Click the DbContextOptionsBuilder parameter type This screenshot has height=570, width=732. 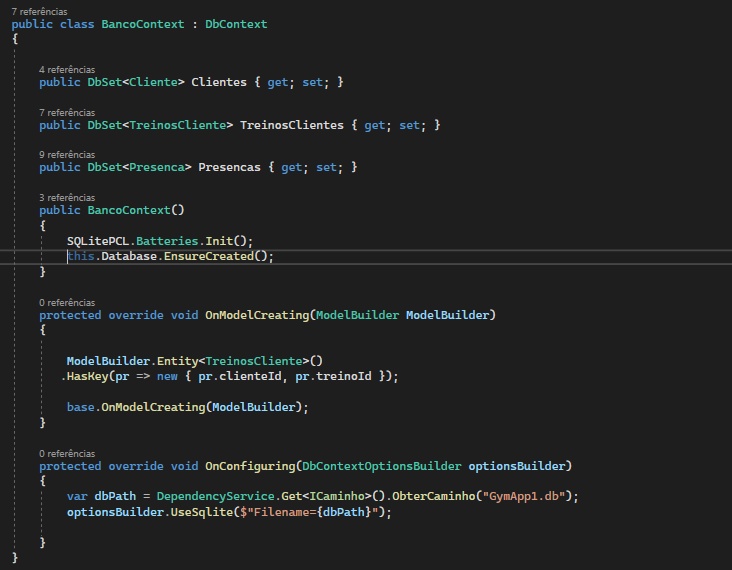(x=381, y=466)
